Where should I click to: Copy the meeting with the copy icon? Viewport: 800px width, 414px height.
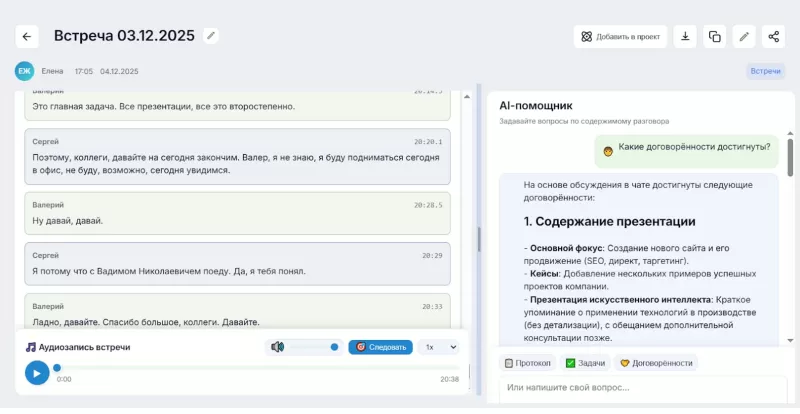(x=715, y=37)
